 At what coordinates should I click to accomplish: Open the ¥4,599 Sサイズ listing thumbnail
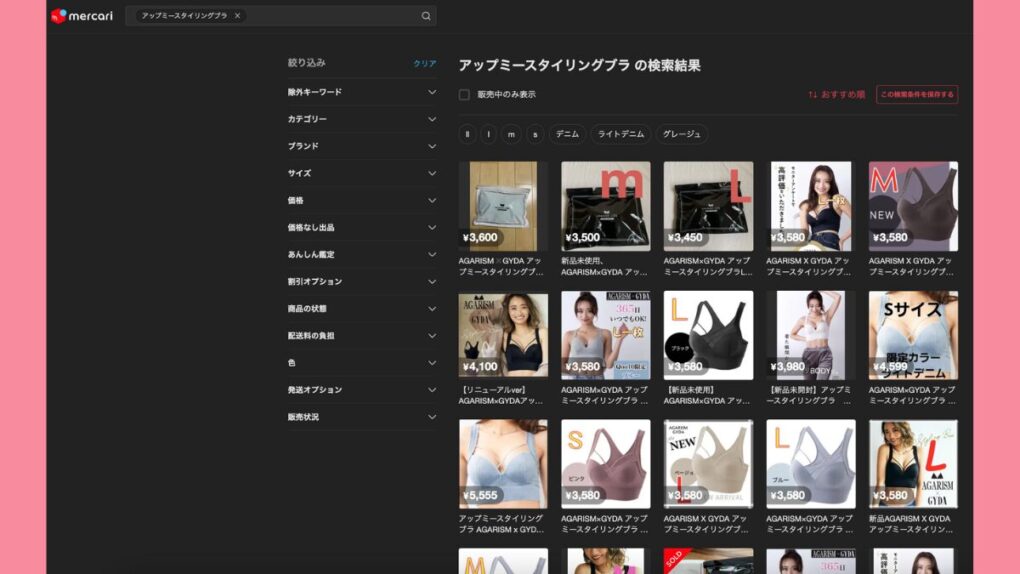pos(913,335)
